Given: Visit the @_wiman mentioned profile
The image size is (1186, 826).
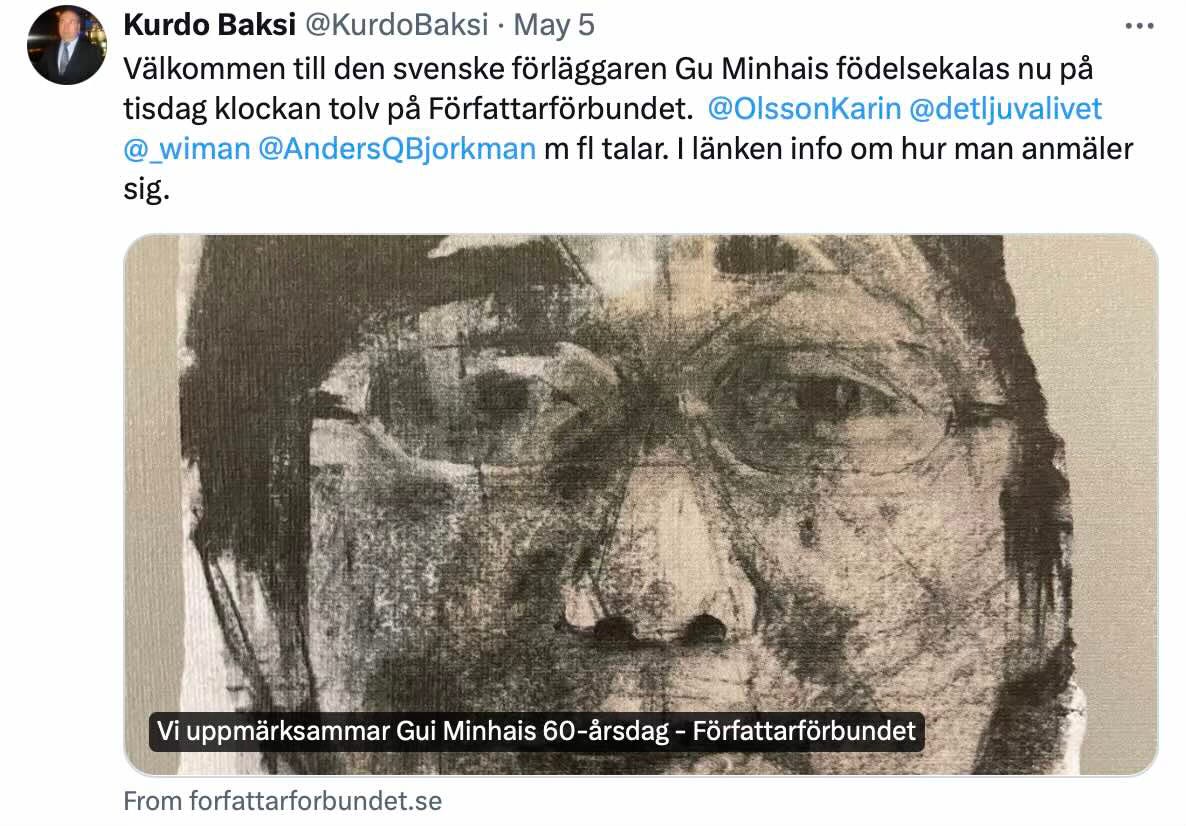Looking at the screenshot, I should point(187,149).
